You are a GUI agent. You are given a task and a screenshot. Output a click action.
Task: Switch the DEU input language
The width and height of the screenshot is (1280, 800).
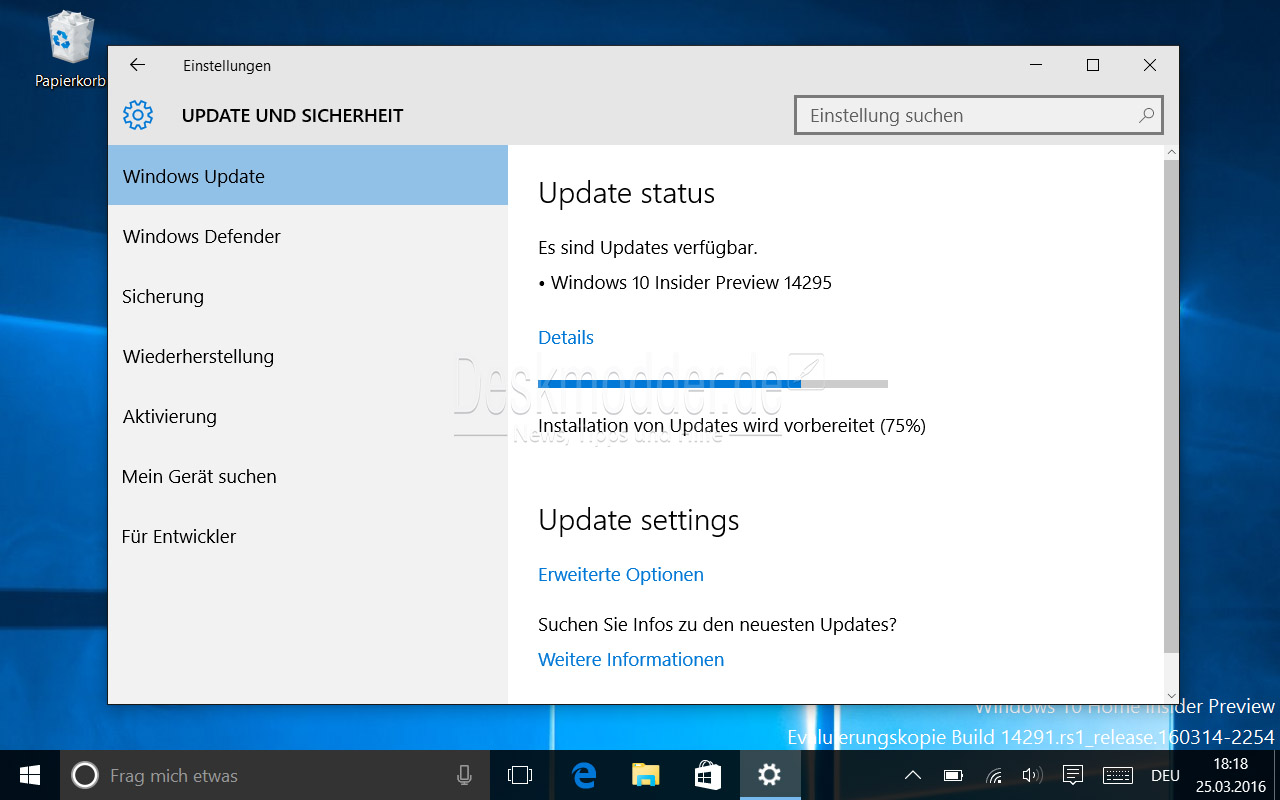coord(1165,775)
